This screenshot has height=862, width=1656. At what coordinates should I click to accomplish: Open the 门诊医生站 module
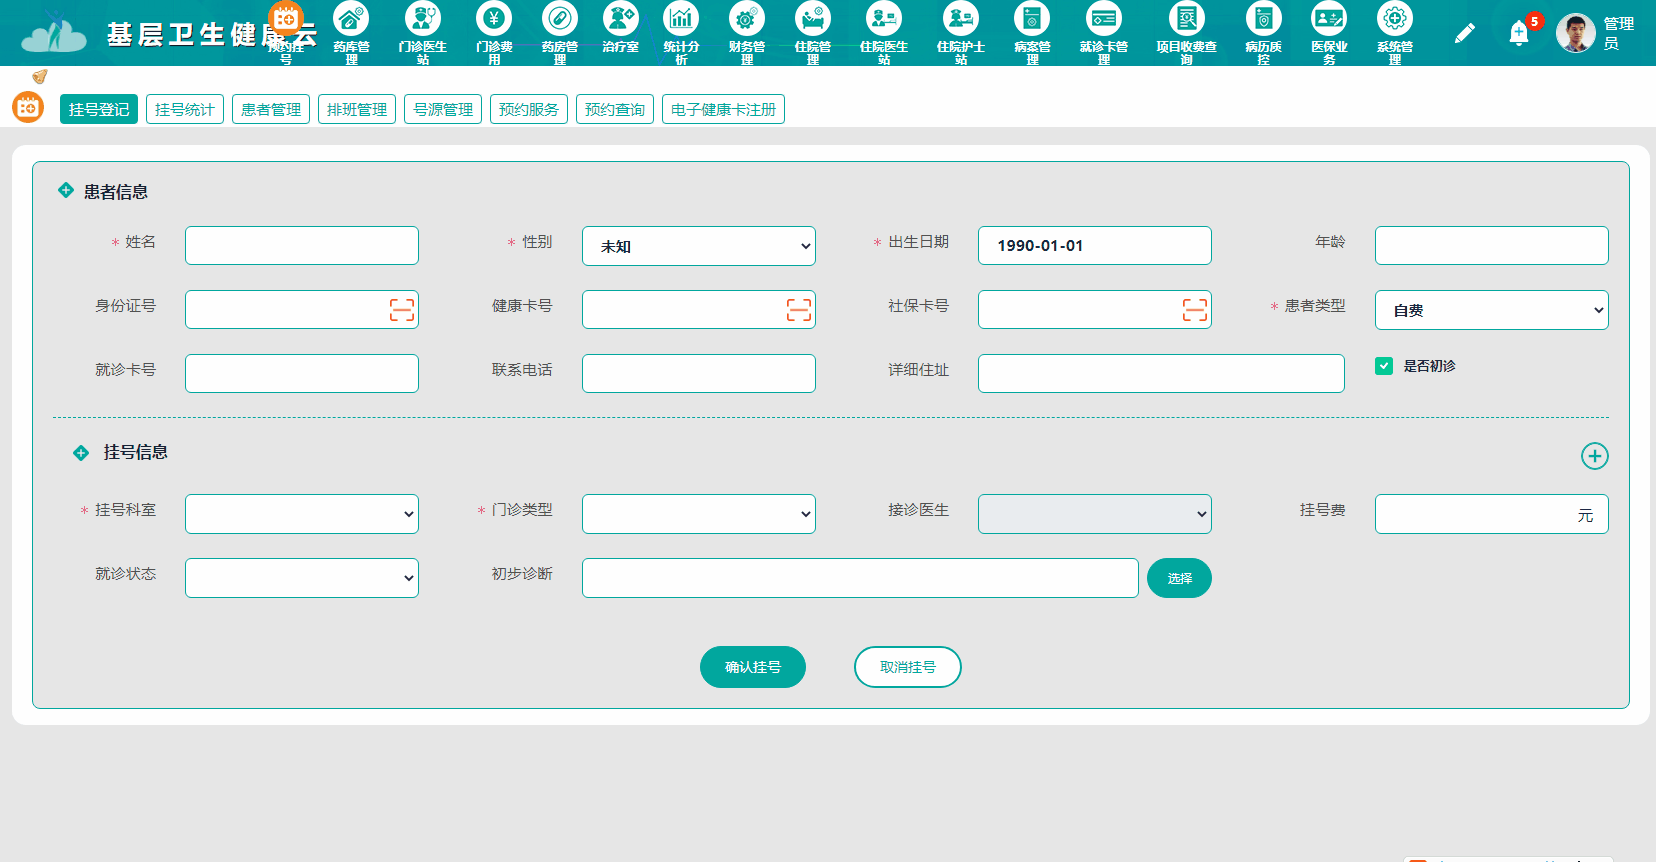click(423, 32)
